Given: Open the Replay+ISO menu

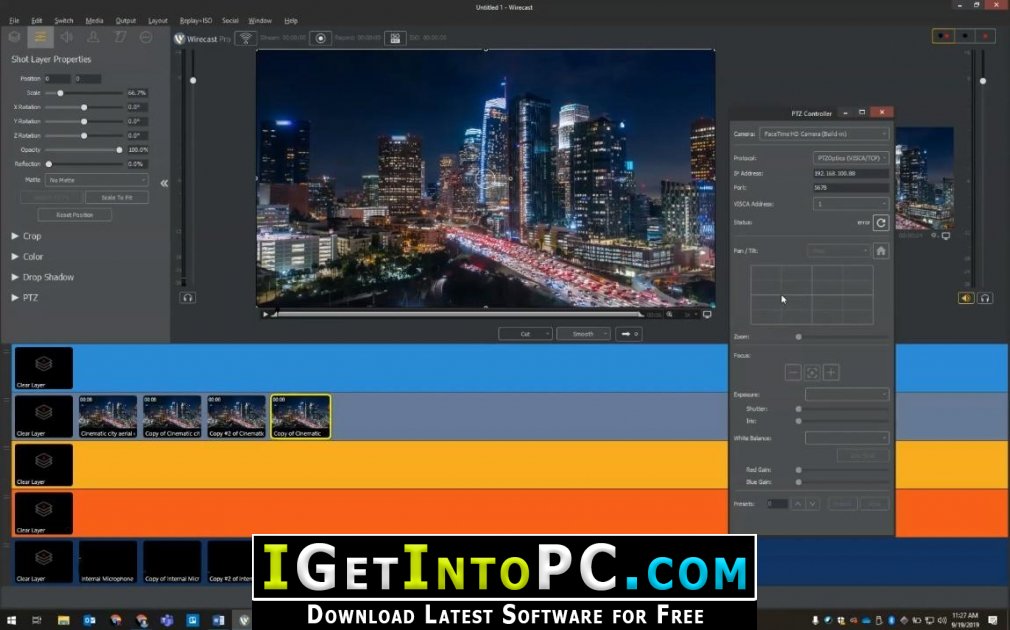Looking at the screenshot, I should tap(196, 21).
